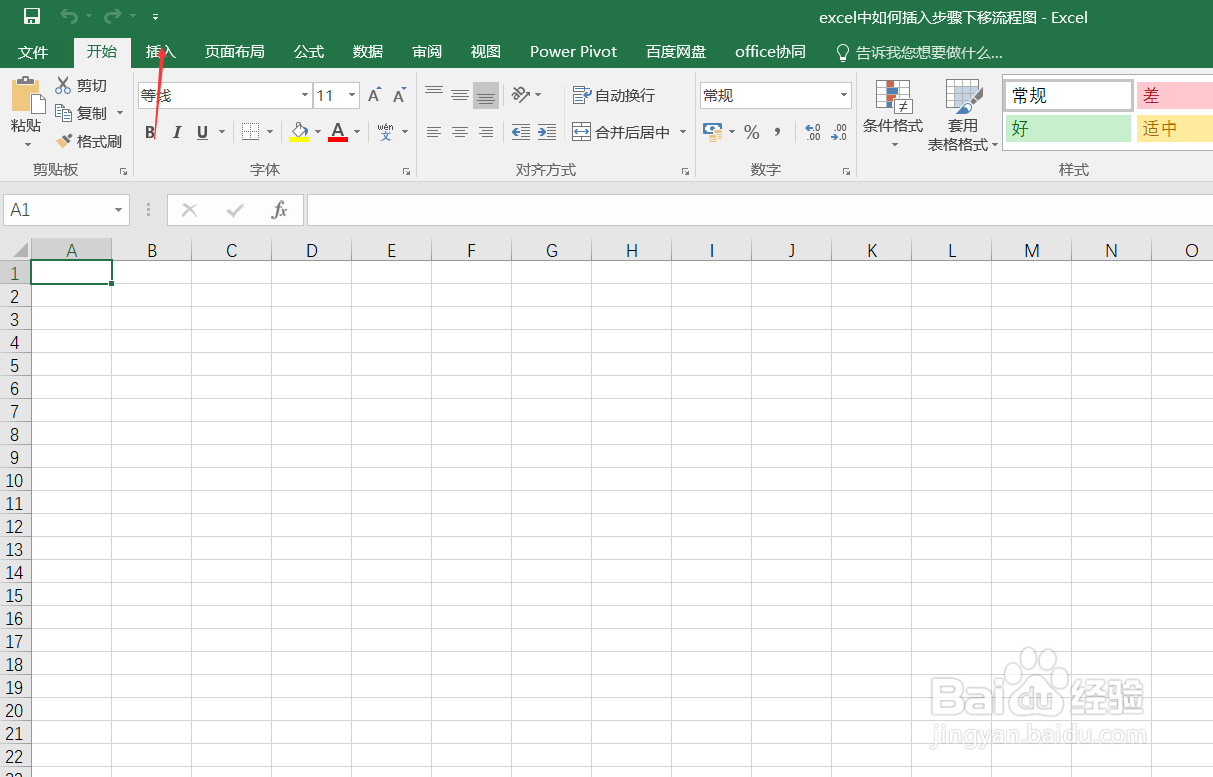Switch to the 开始 tab
Image resolution: width=1213 pixels, height=777 pixels.
[x=101, y=52]
